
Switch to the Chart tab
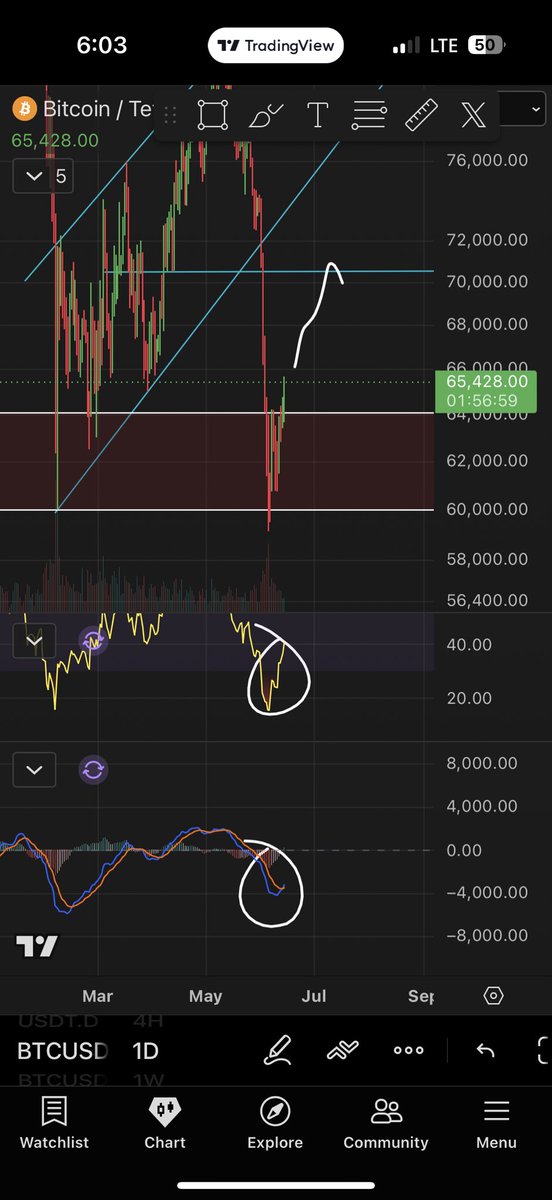(165, 1123)
